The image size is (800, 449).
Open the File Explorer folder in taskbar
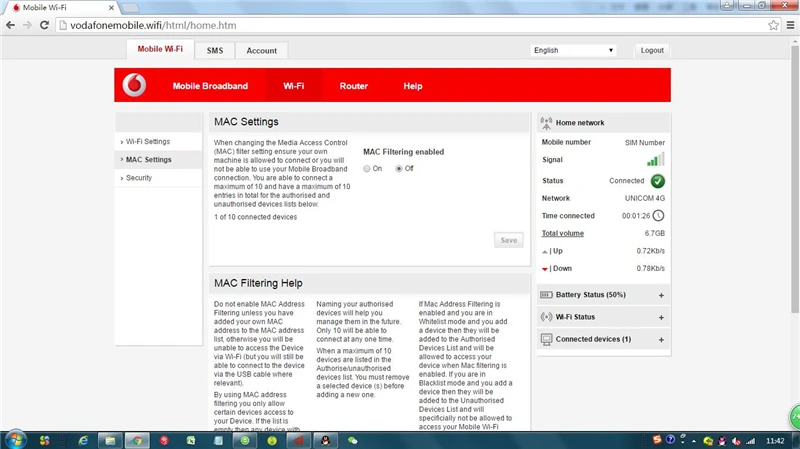110,440
